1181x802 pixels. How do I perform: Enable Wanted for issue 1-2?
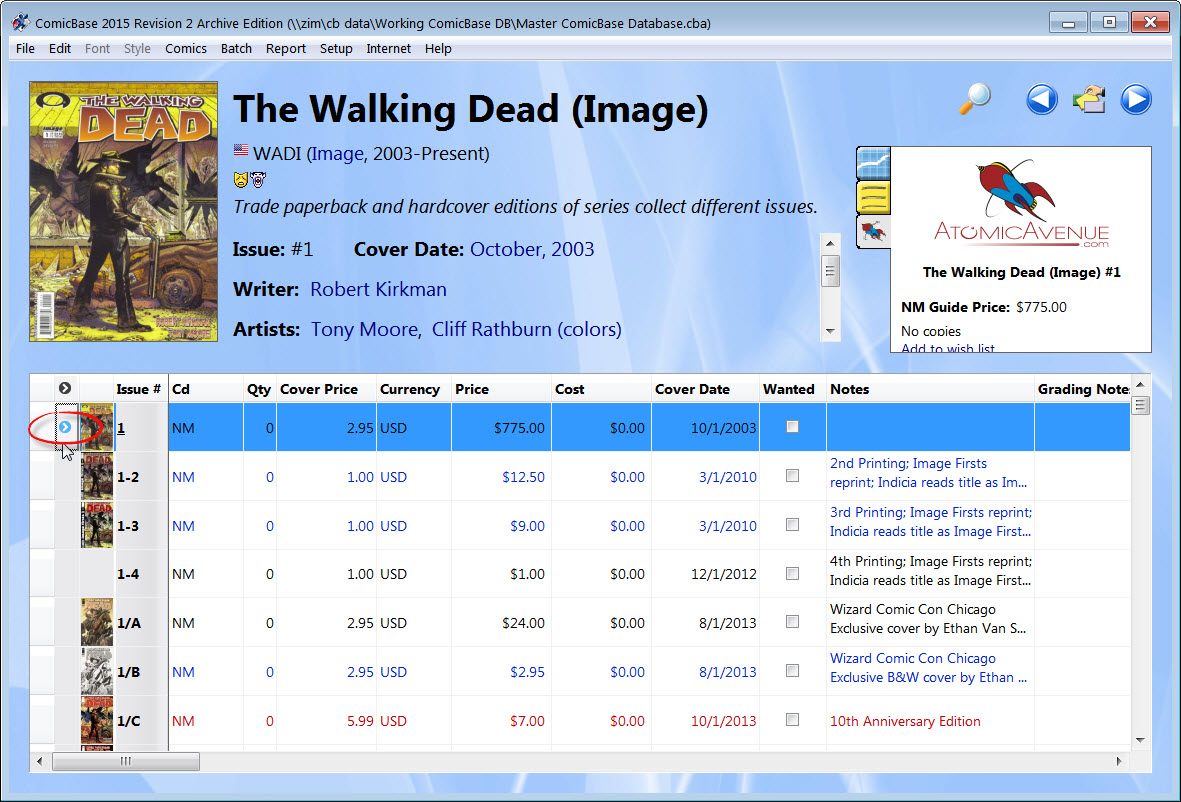pyautogui.click(x=790, y=476)
